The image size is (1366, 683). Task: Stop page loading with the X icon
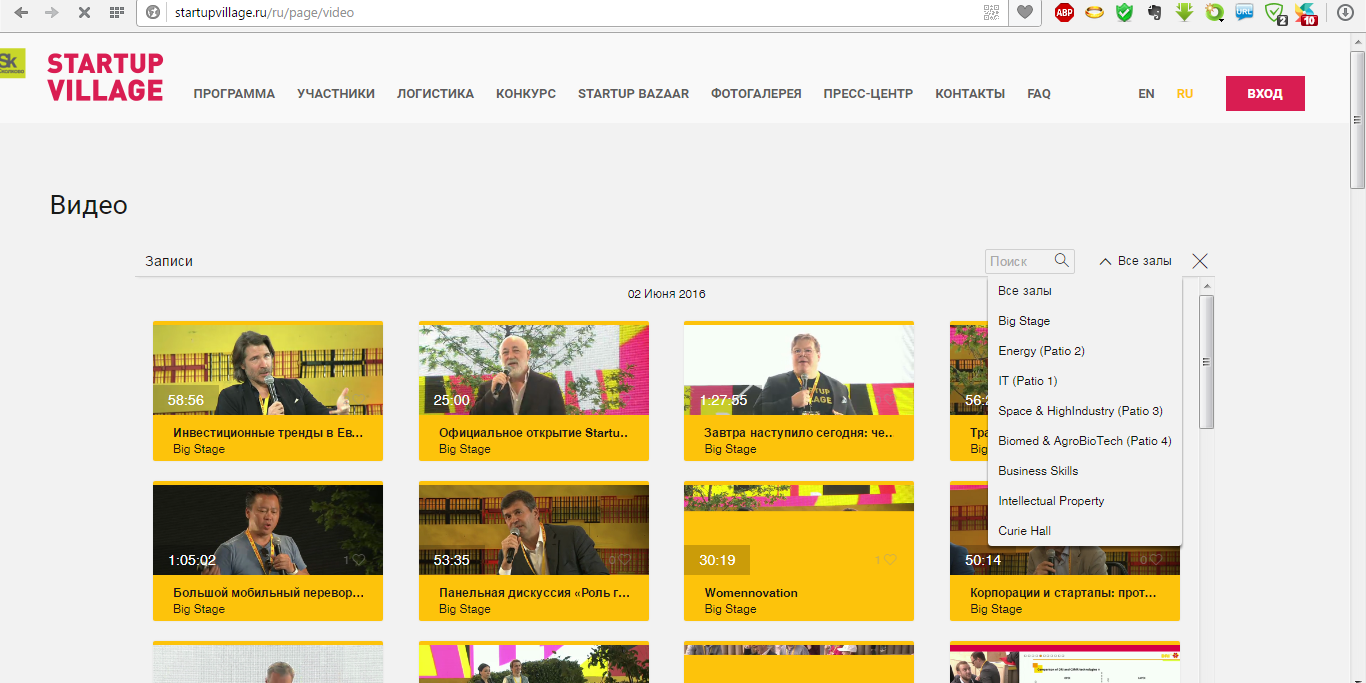84,13
